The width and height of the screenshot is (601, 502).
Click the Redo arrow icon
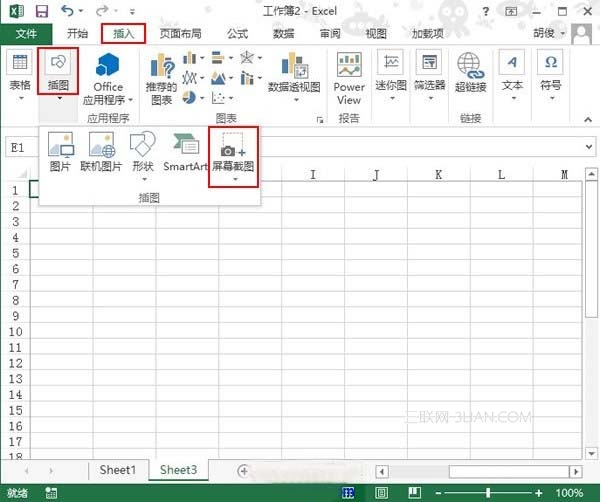point(103,11)
